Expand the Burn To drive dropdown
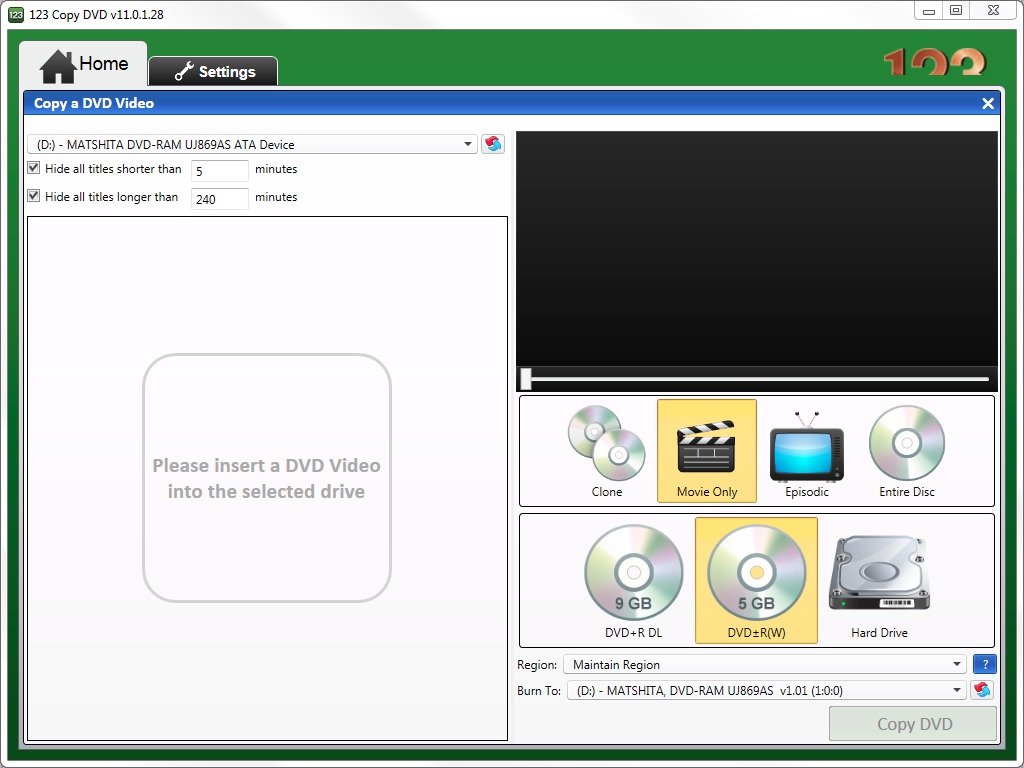This screenshot has width=1024, height=768. click(x=767, y=690)
